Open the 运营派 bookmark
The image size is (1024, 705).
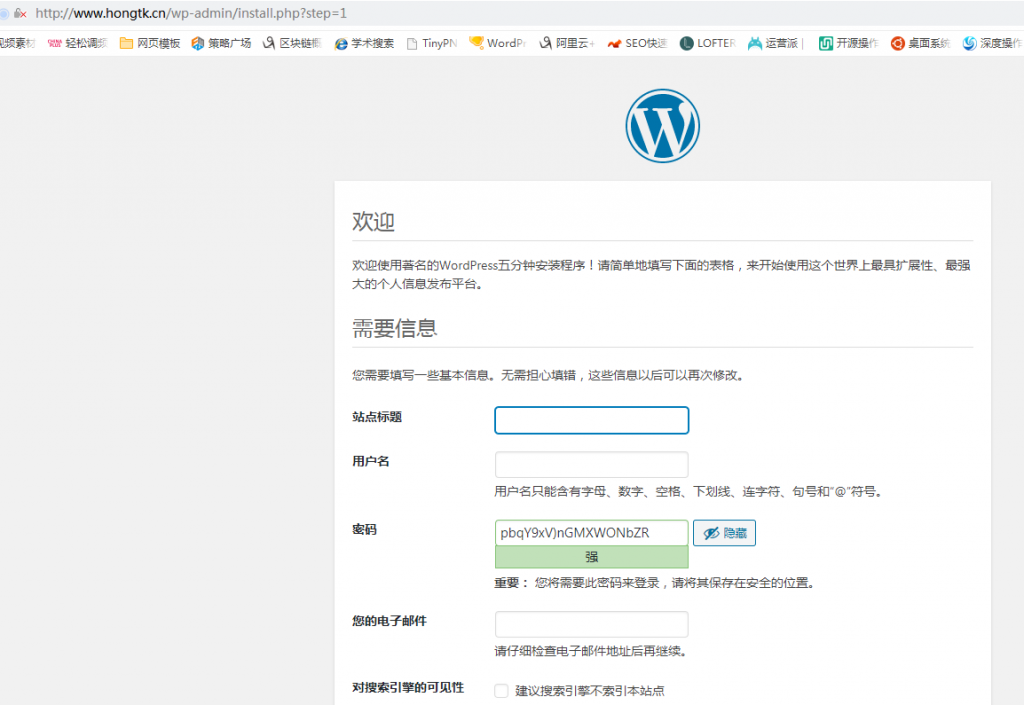coord(774,43)
